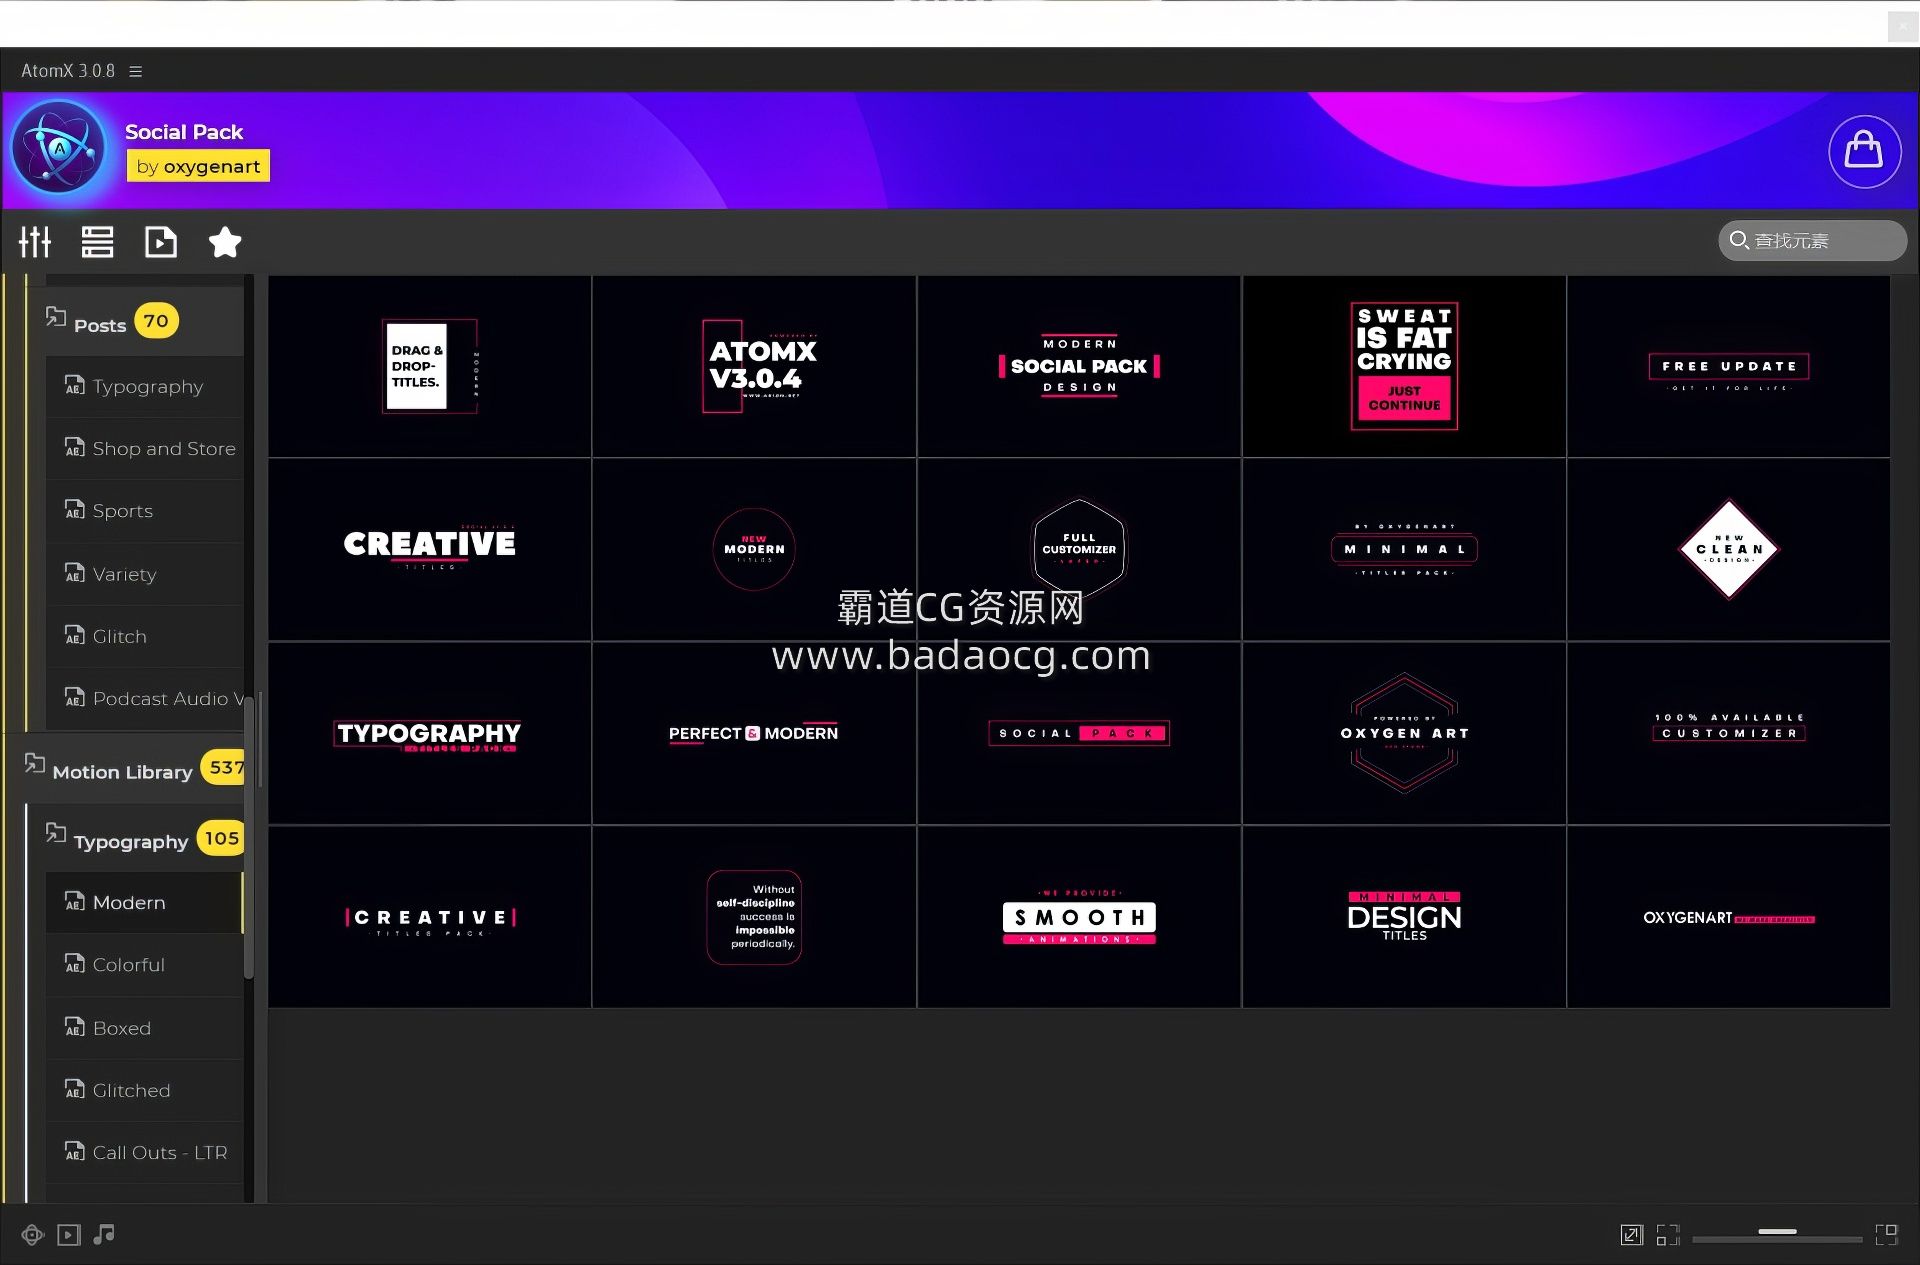Click the Social Pack title

(184, 132)
